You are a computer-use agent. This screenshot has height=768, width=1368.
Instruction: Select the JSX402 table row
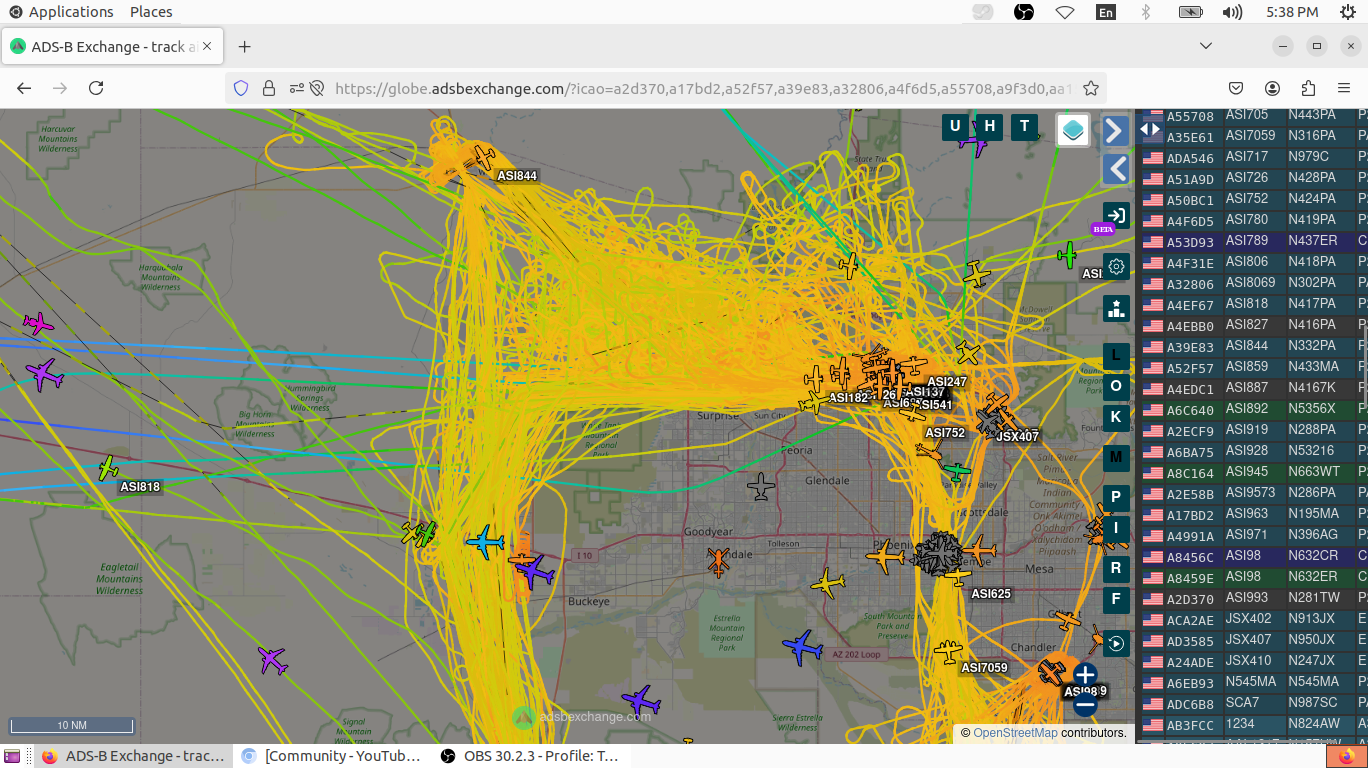coord(1253,619)
